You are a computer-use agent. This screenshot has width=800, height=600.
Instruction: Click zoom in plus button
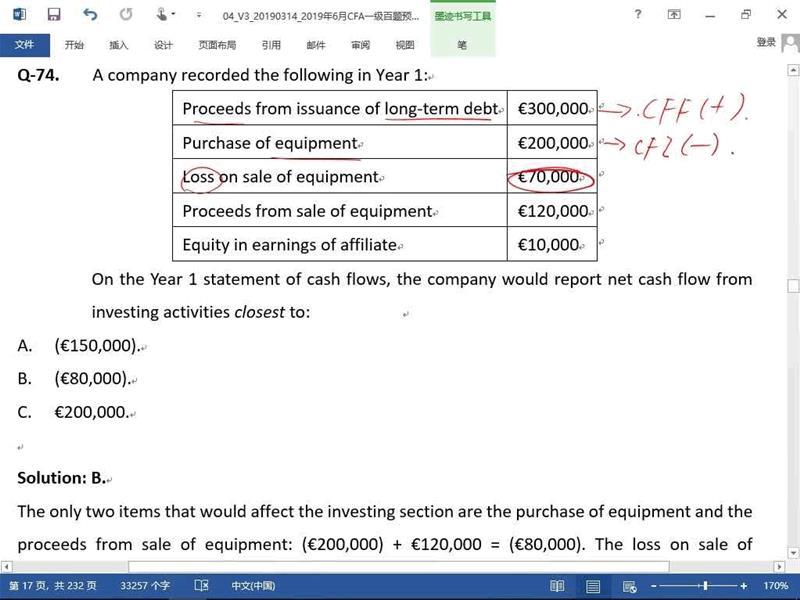[x=744, y=586]
